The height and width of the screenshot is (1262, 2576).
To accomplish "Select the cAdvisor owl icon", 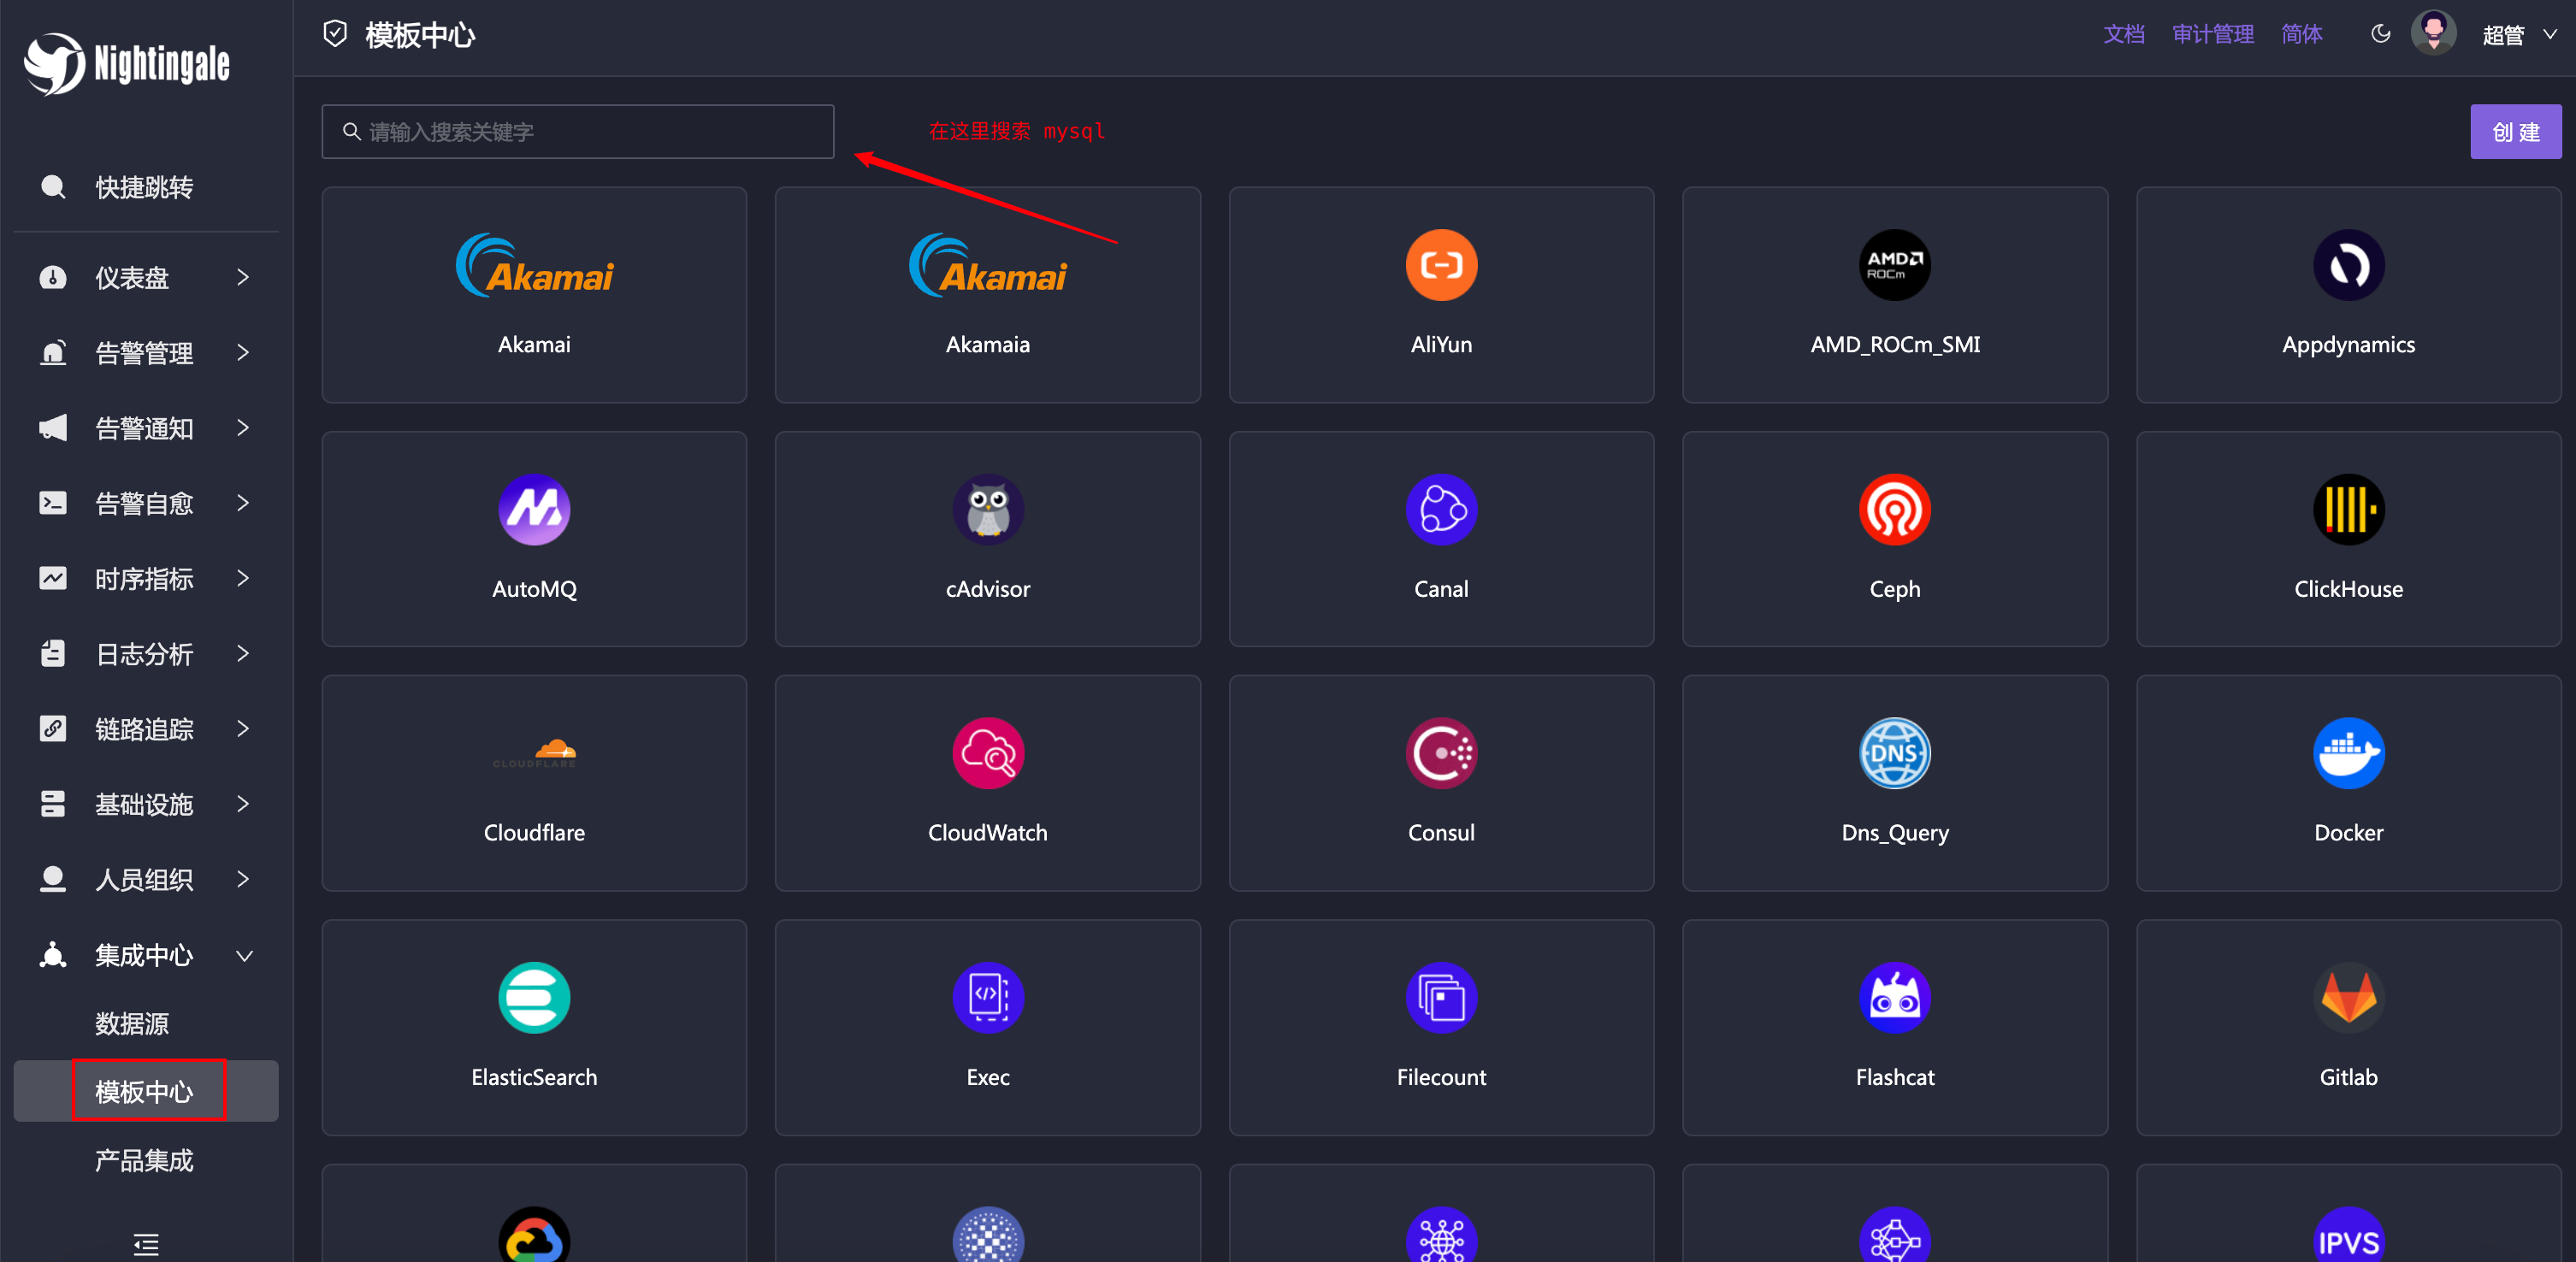I will pyautogui.click(x=987, y=509).
